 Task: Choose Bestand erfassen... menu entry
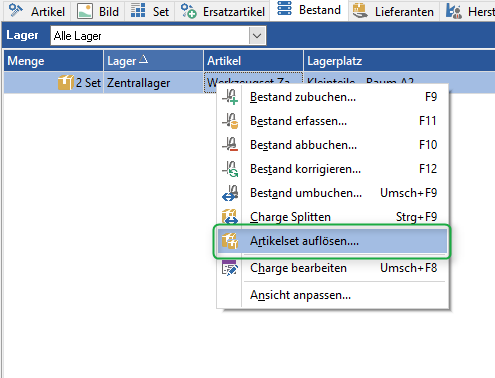click(332, 121)
